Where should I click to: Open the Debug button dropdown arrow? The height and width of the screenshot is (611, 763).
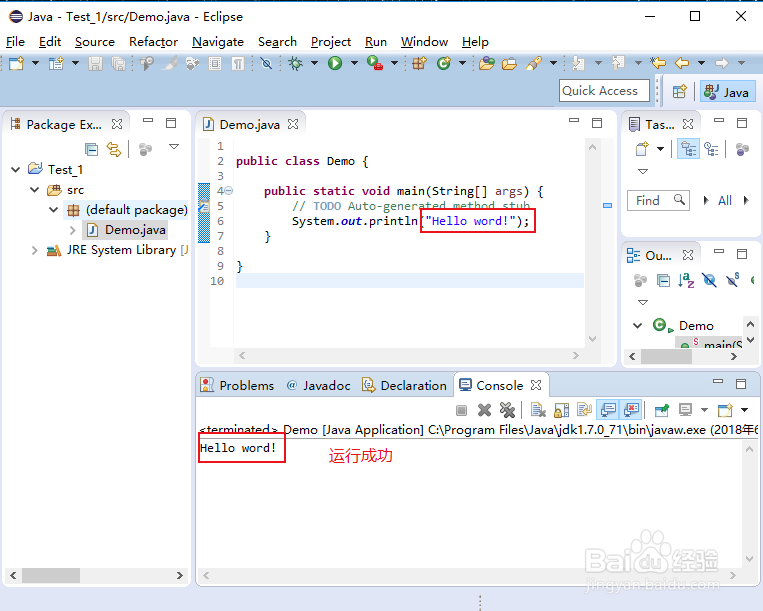coord(314,63)
